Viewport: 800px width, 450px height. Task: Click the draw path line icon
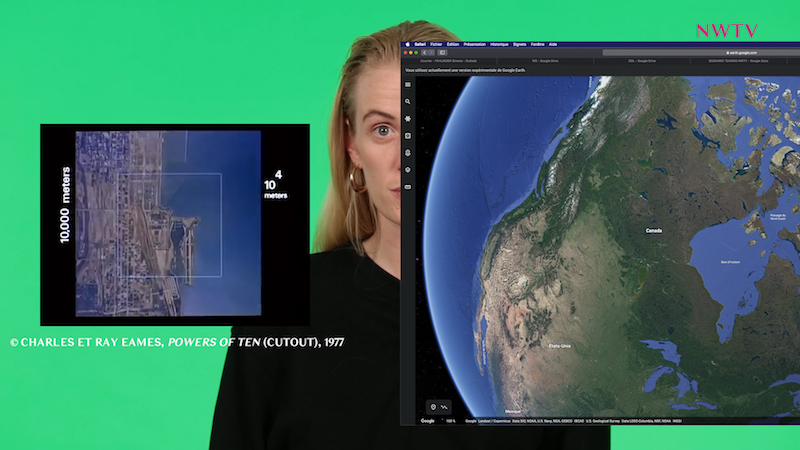(443, 406)
